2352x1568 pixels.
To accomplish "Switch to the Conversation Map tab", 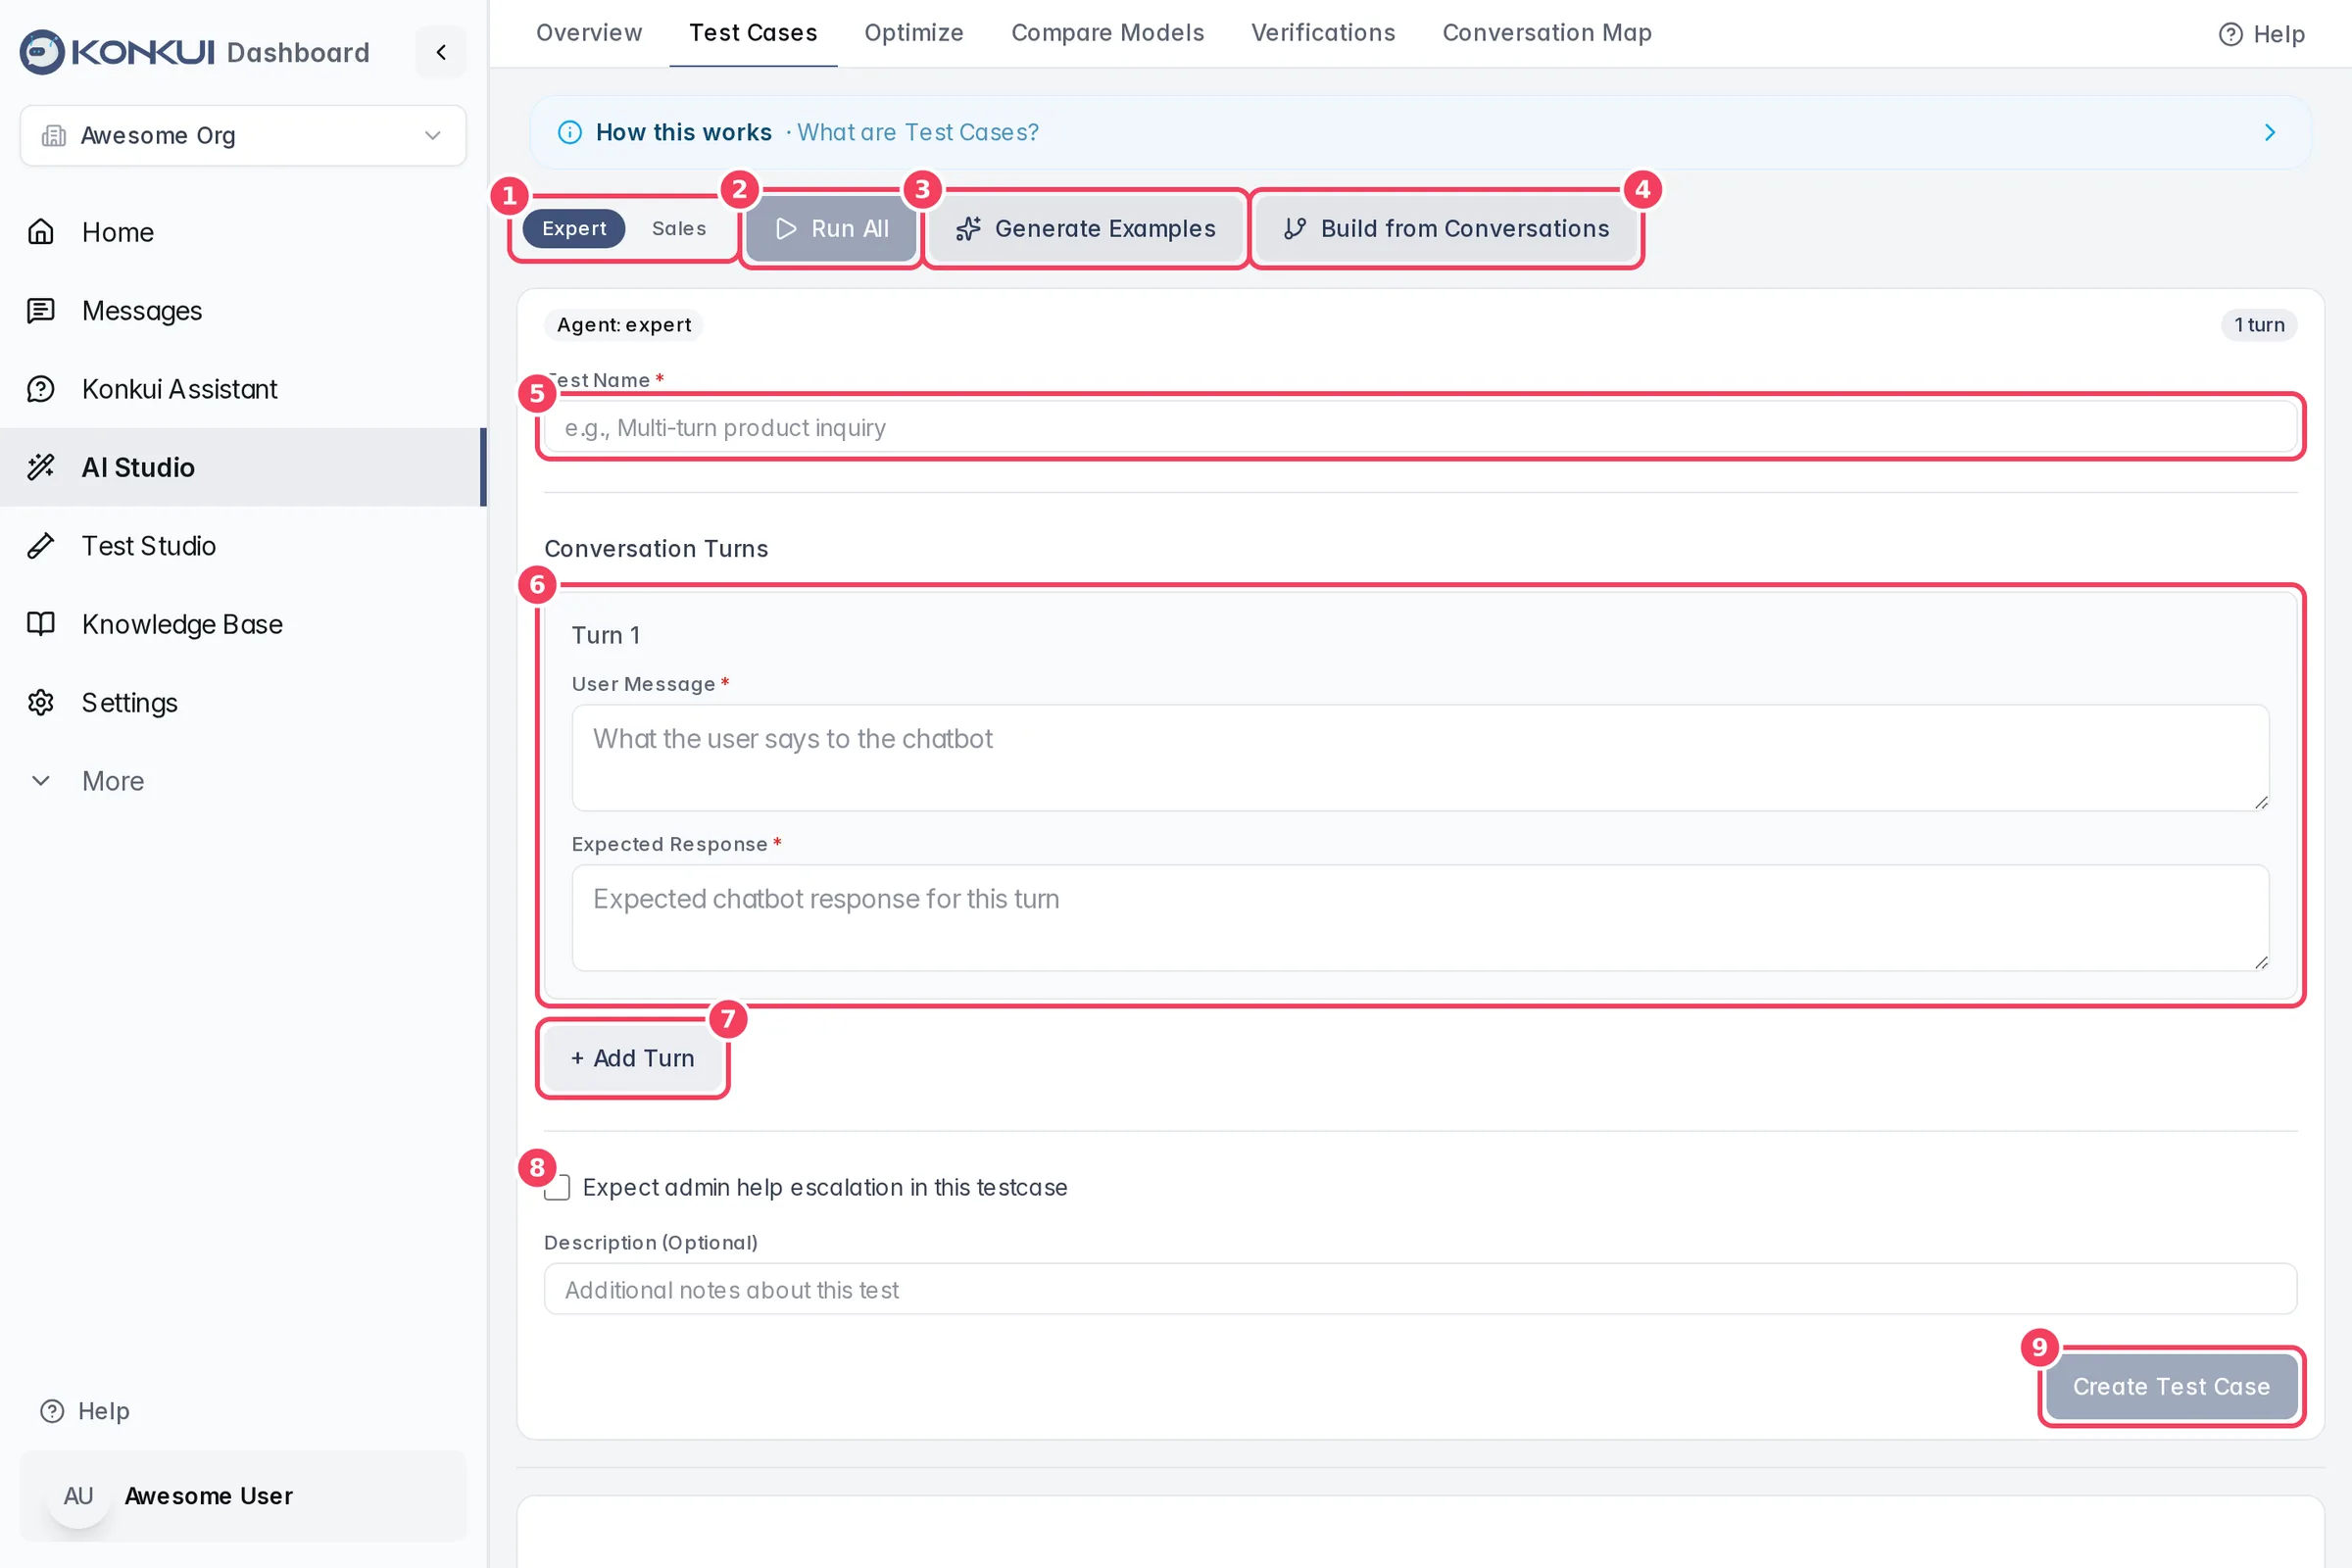I will click(1547, 33).
